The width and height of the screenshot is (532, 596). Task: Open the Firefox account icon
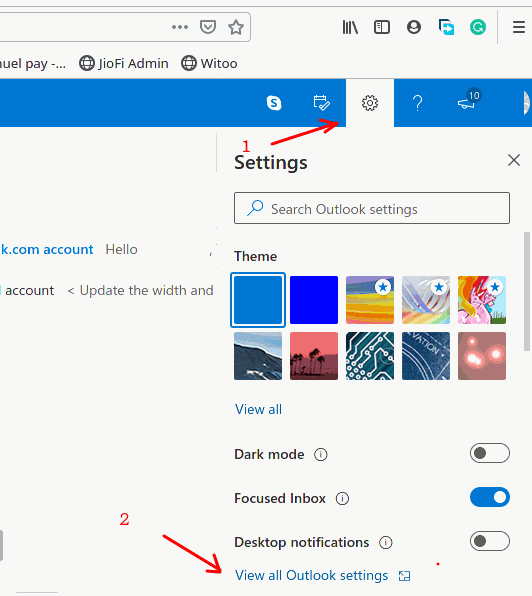tap(414, 27)
